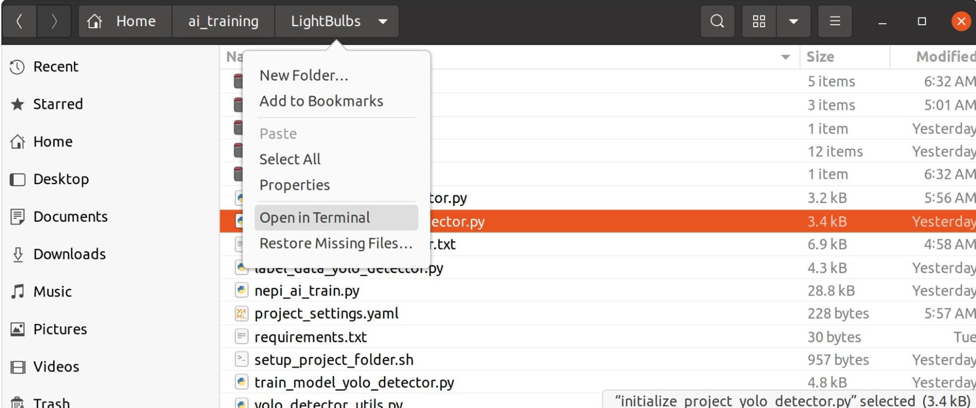Go forward with the right arrow

[54, 21]
